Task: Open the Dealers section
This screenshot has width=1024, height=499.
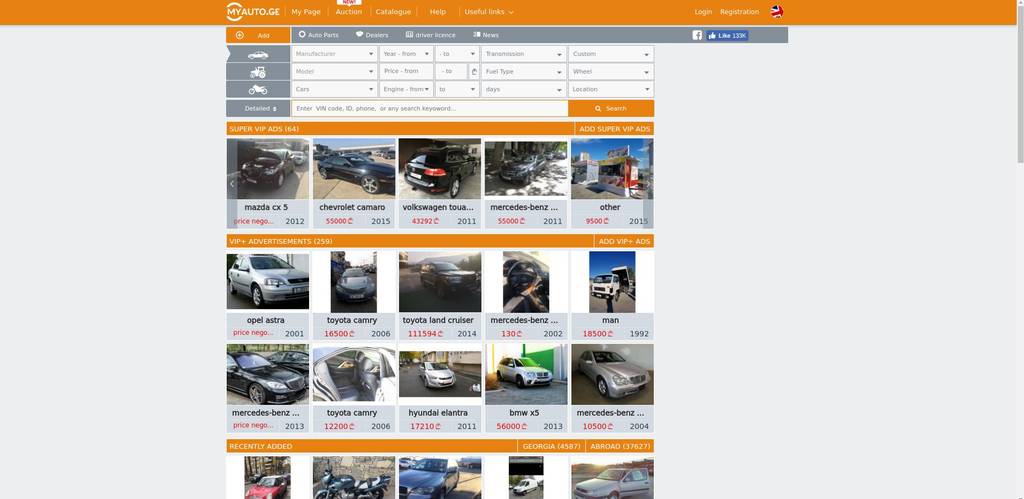Action: (372, 35)
